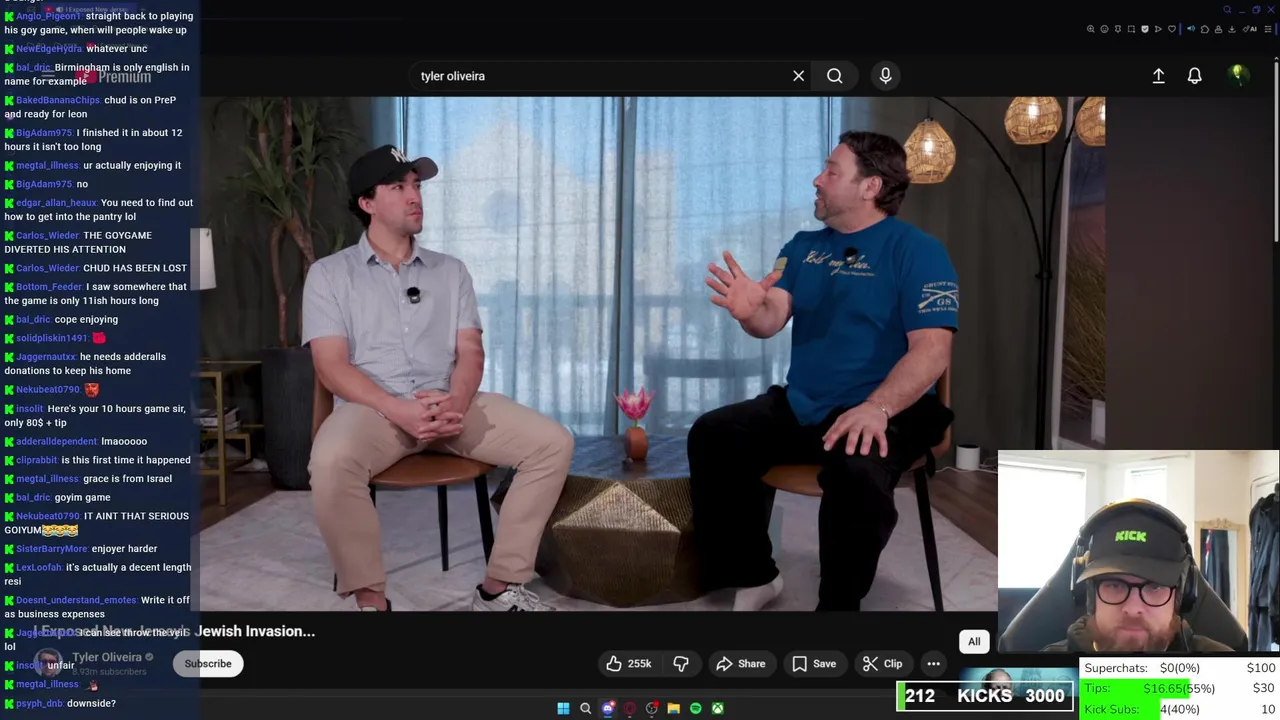Screen dimensions: 1280x720
Task: Click the streamer webcam overlay
Action: point(1138,552)
